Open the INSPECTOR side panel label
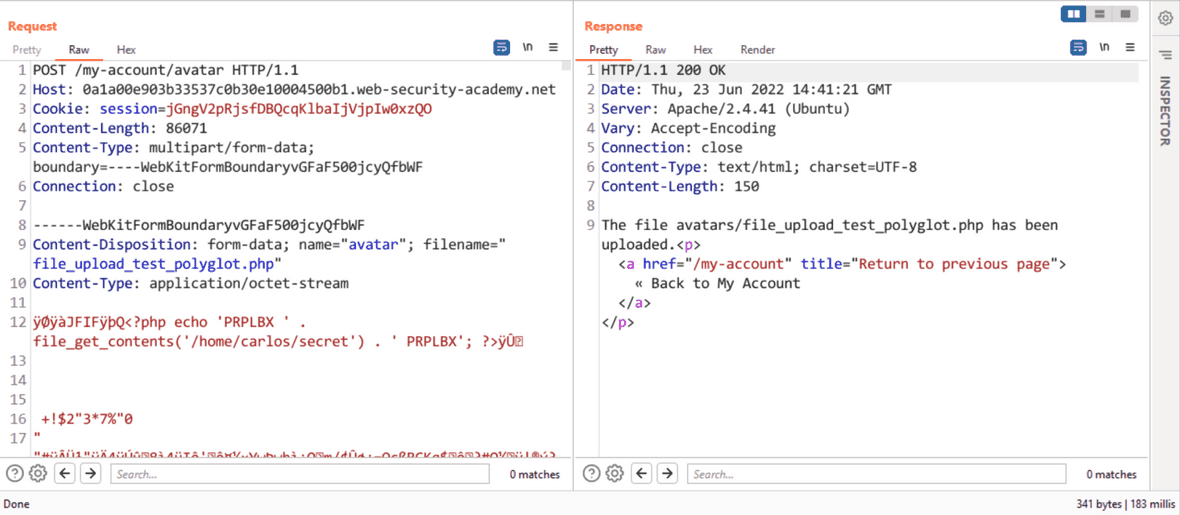The width and height of the screenshot is (1180, 515). coord(1165,111)
